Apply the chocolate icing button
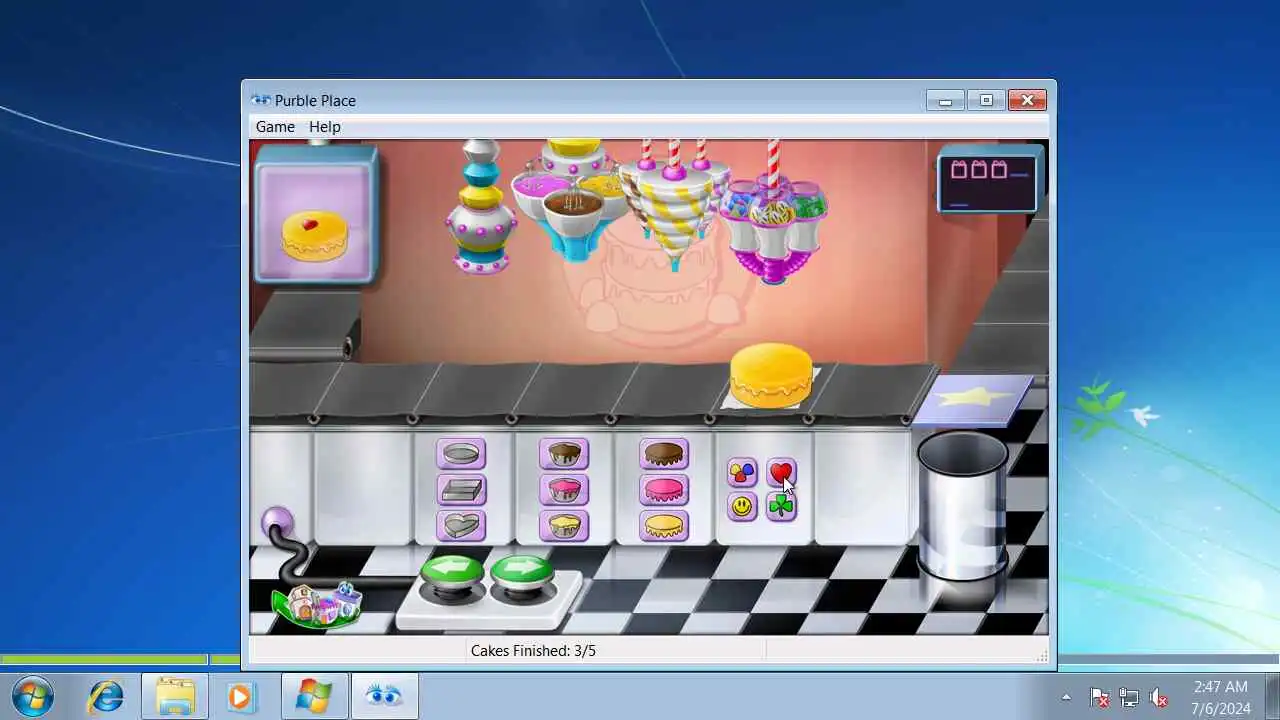 click(x=664, y=454)
